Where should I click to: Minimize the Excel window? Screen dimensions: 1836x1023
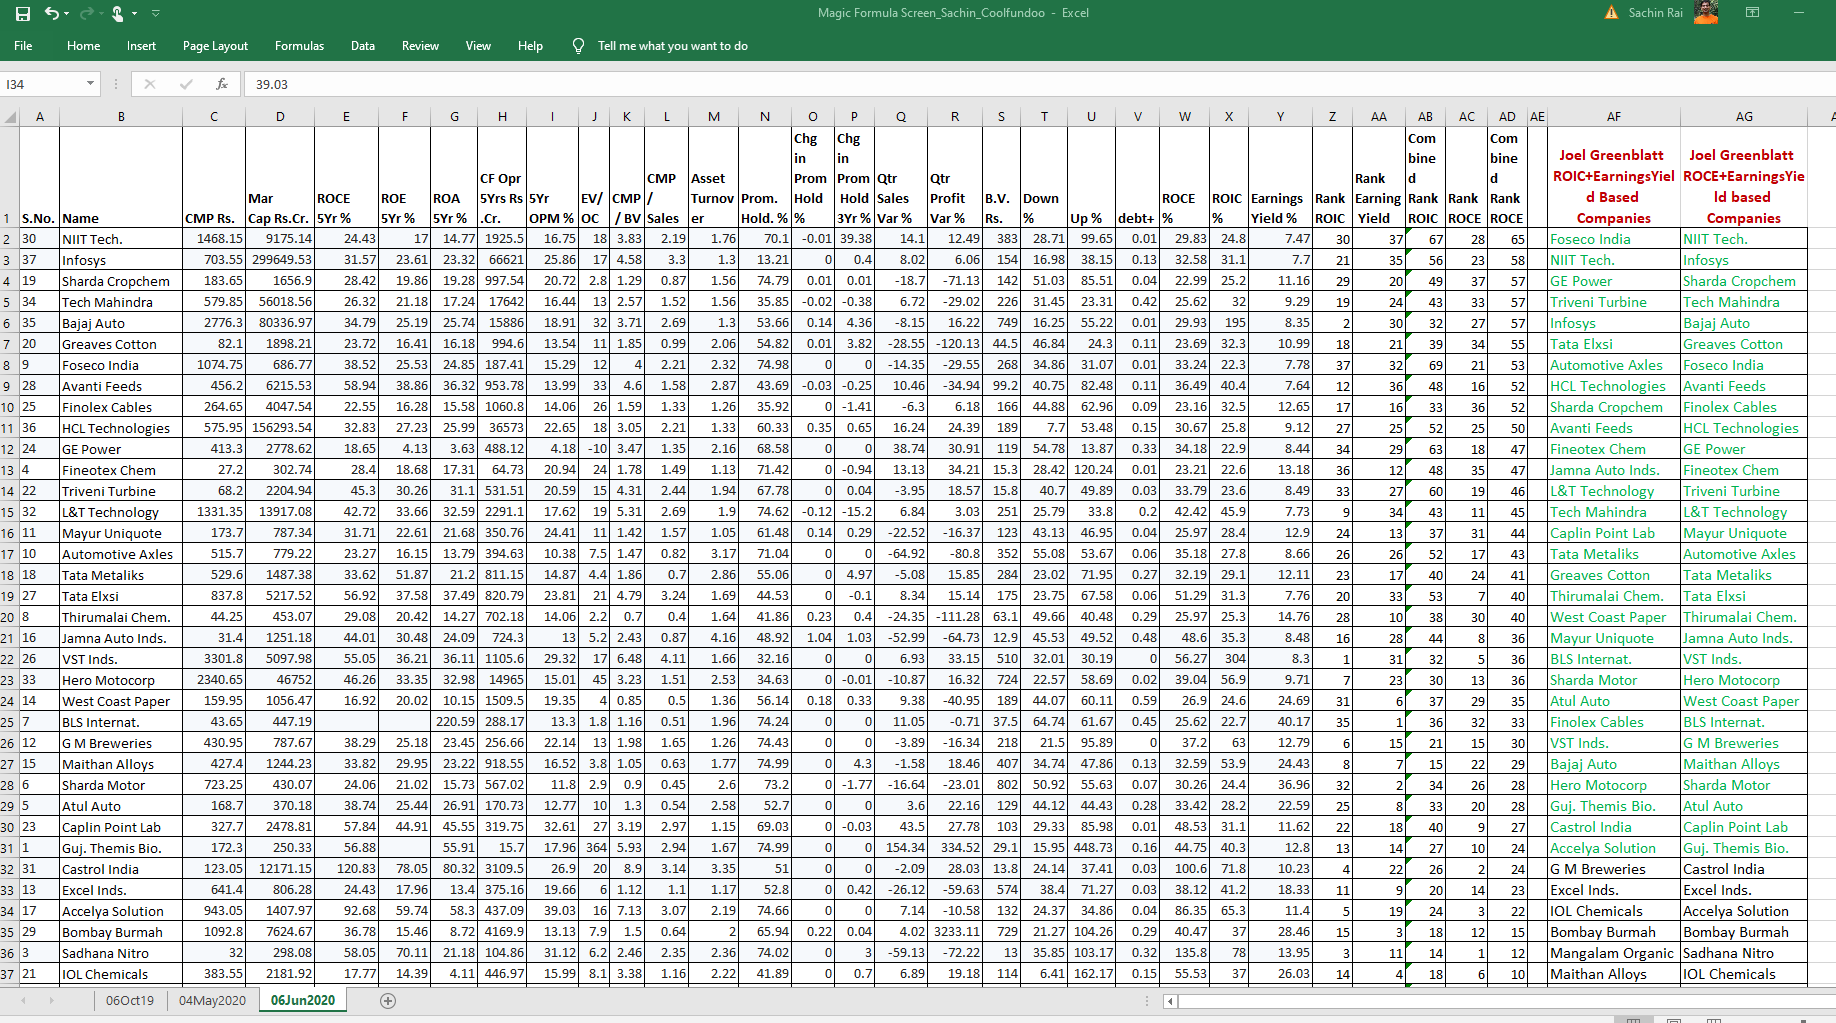1799,13
